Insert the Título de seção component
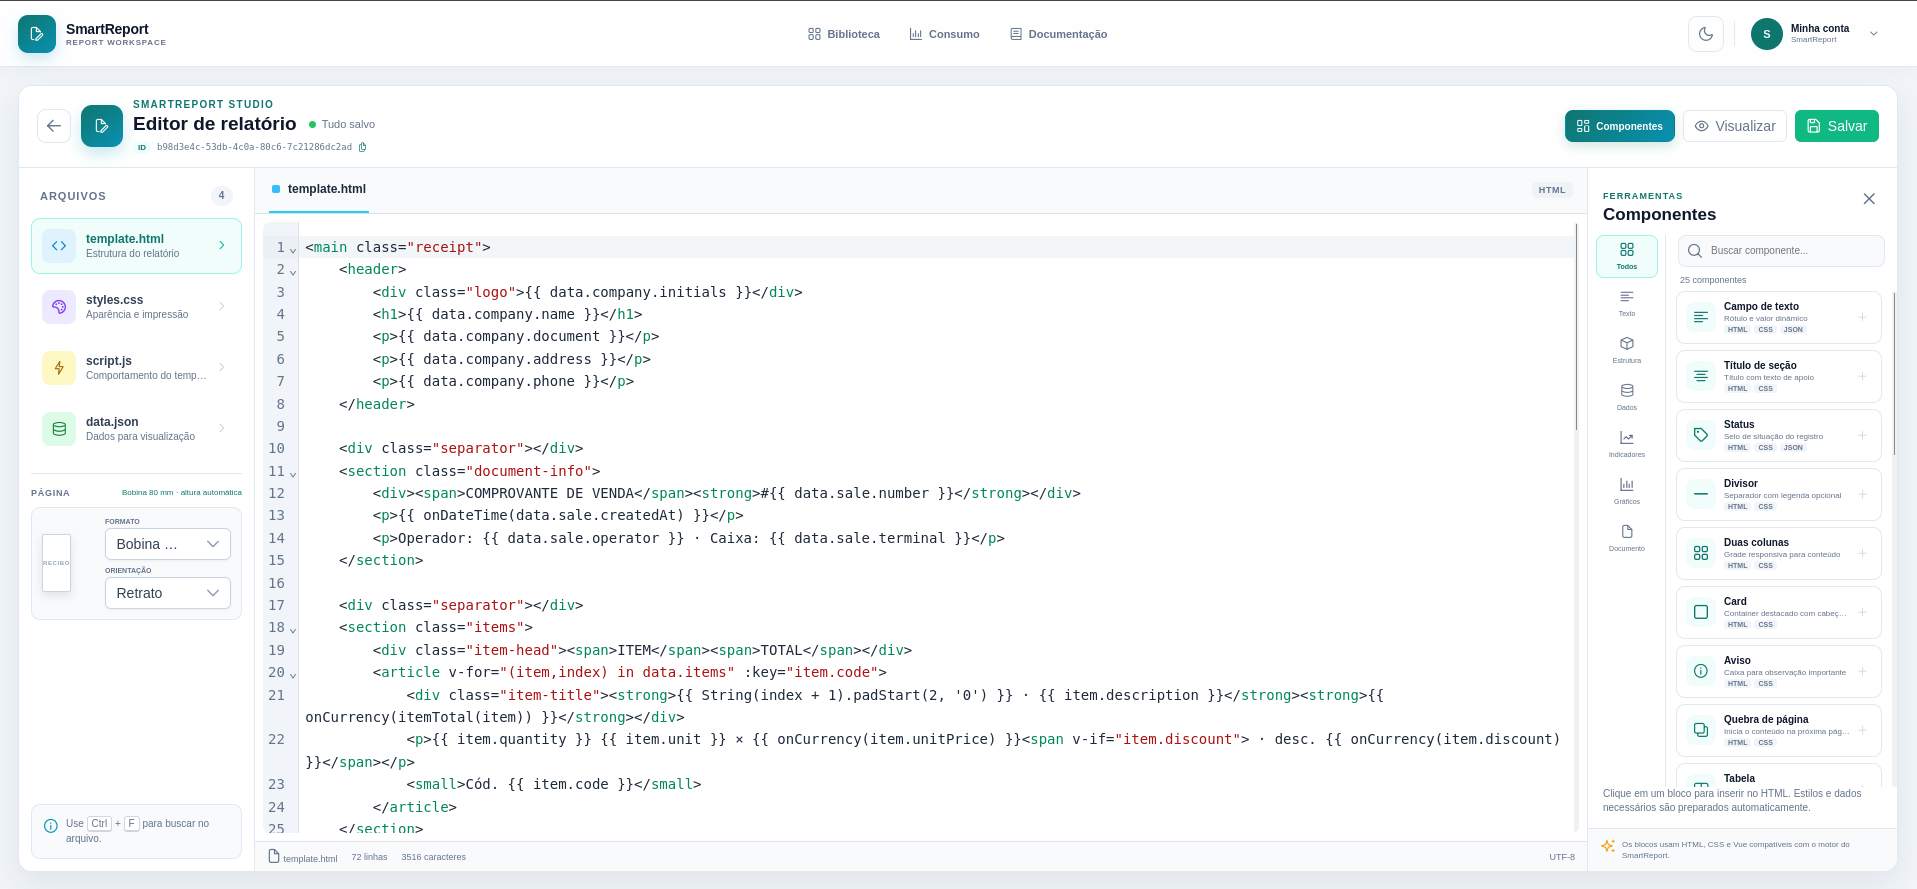The image size is (1917, 889). 1779,376
